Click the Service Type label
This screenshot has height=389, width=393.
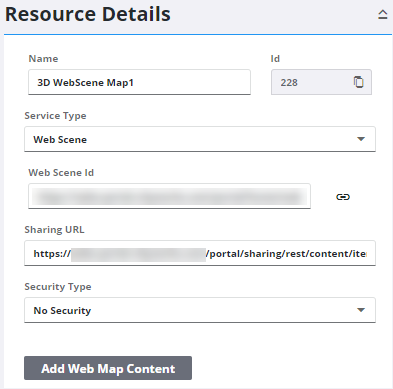pos(55,116)
